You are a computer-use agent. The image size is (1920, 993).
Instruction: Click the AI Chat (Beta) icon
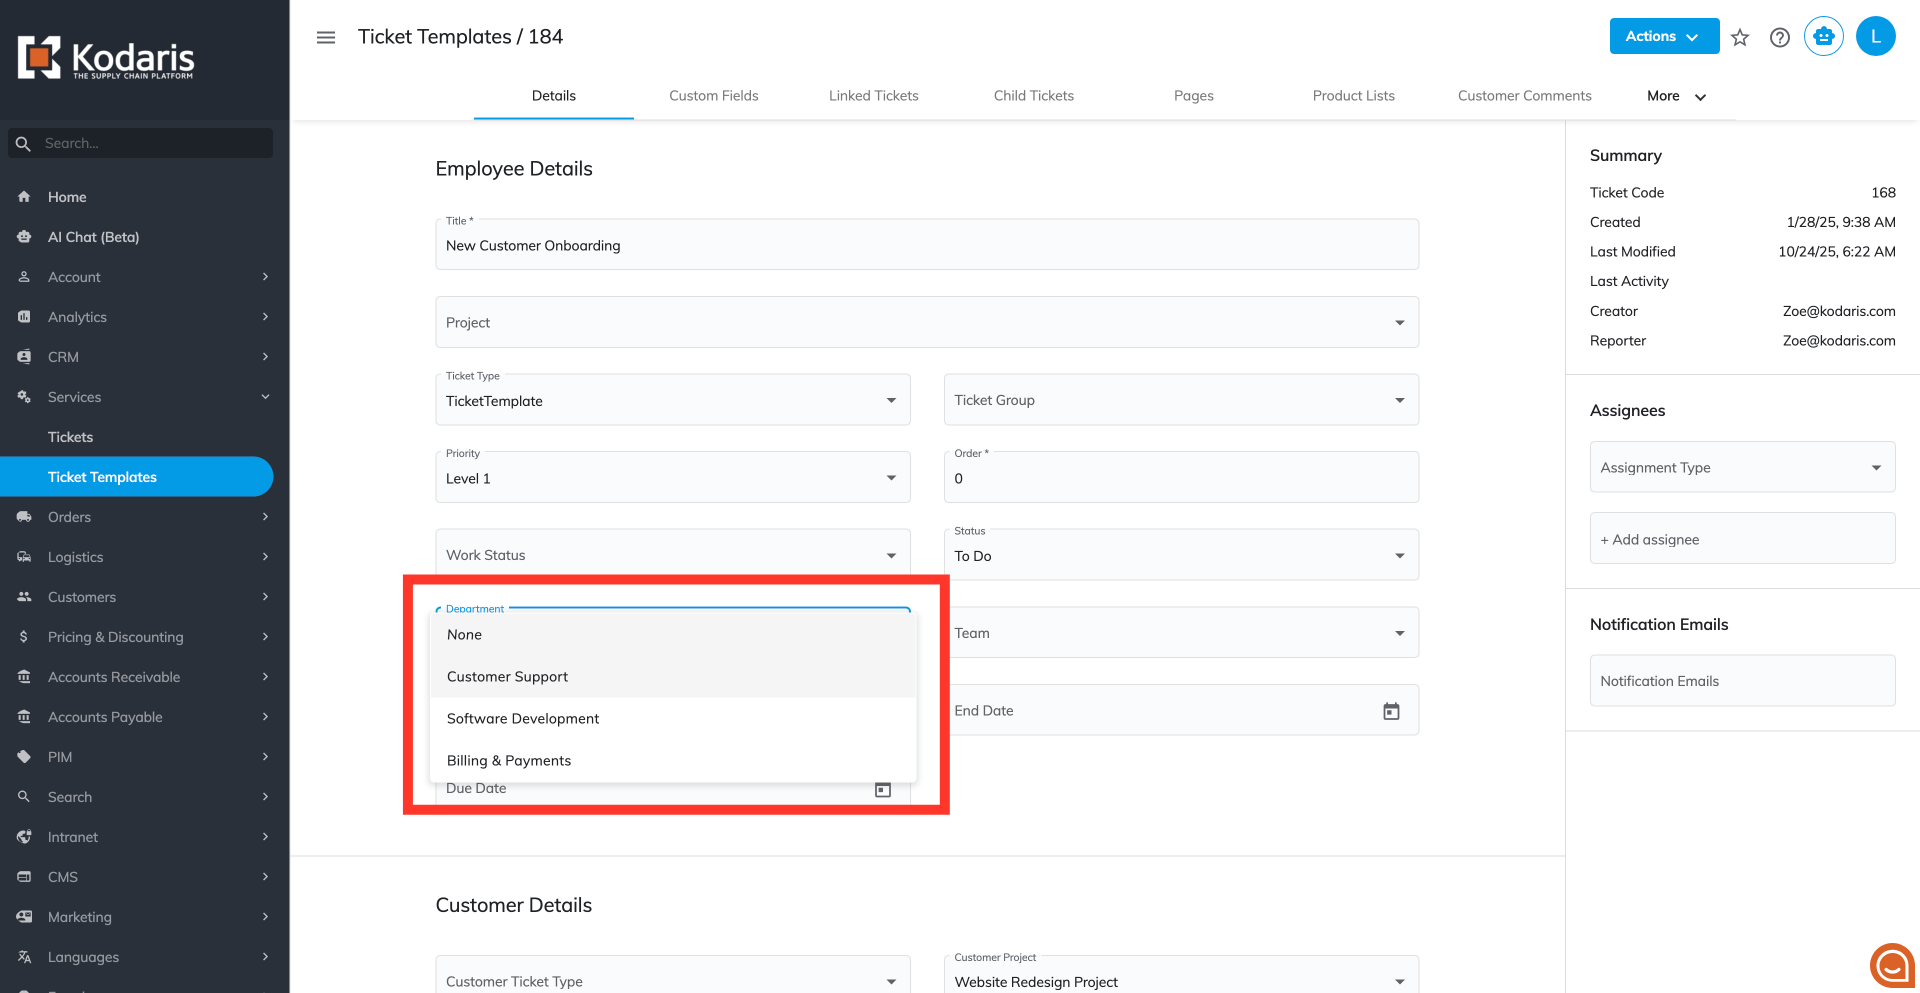tap(24, 237)
